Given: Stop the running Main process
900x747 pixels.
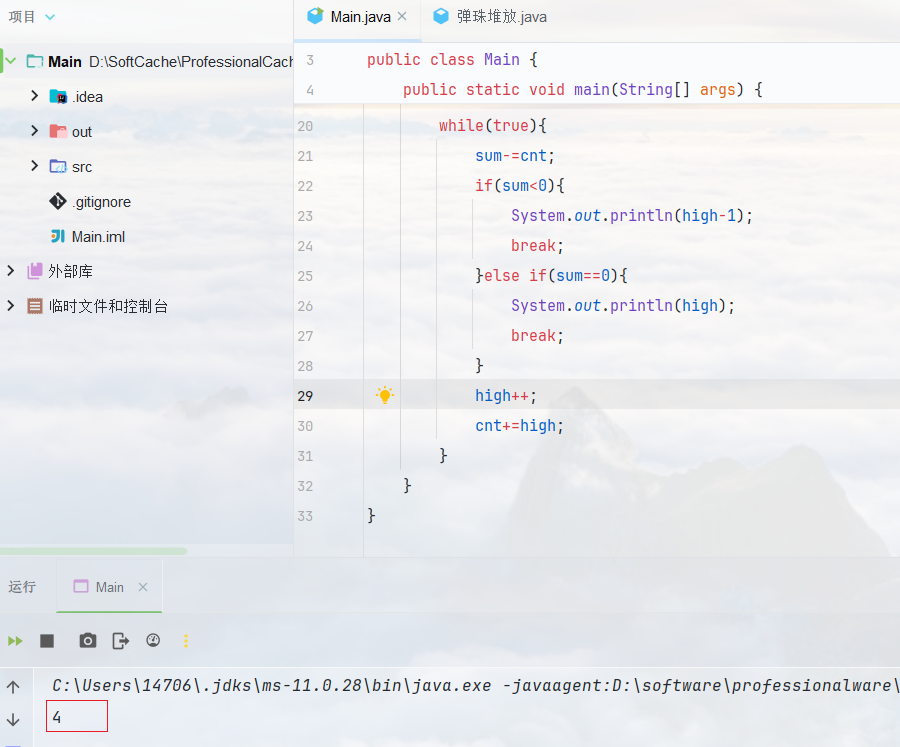Looking at the screenshot, I should (x=47, y=641).
